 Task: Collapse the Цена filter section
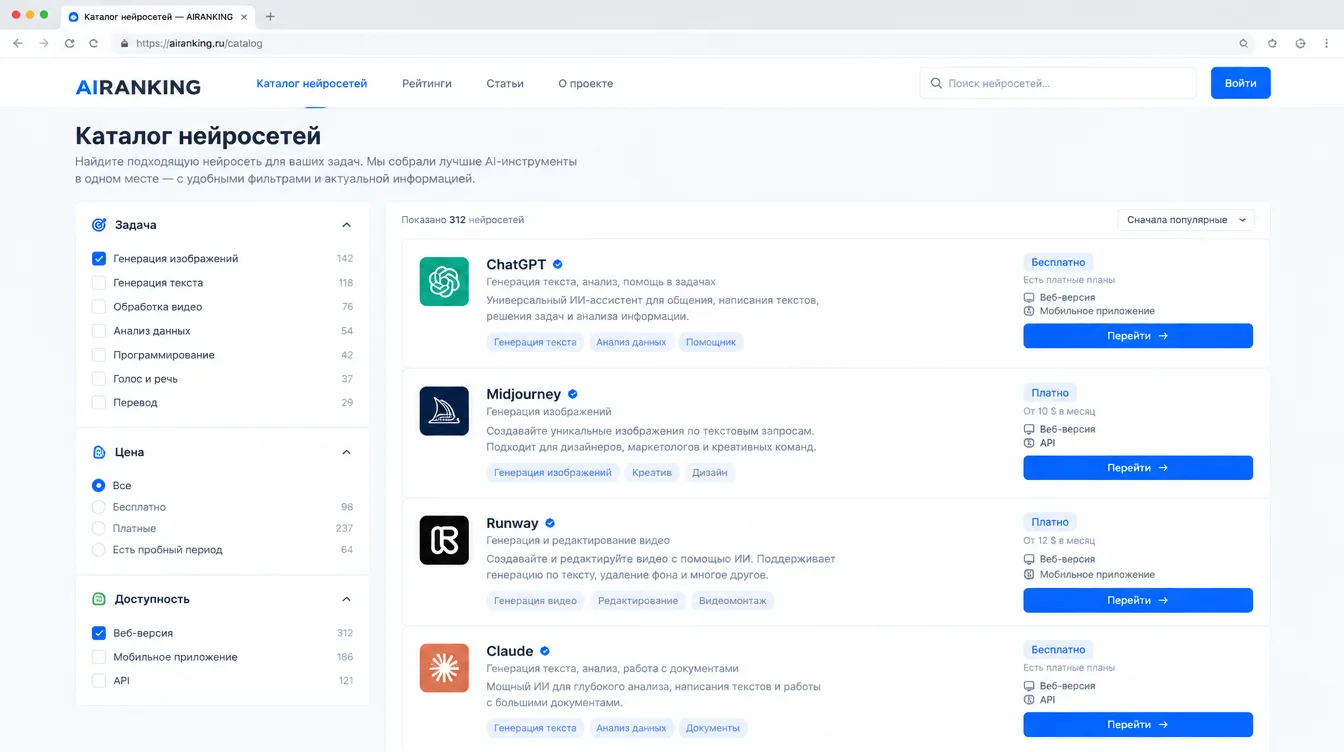click(346, 452)
